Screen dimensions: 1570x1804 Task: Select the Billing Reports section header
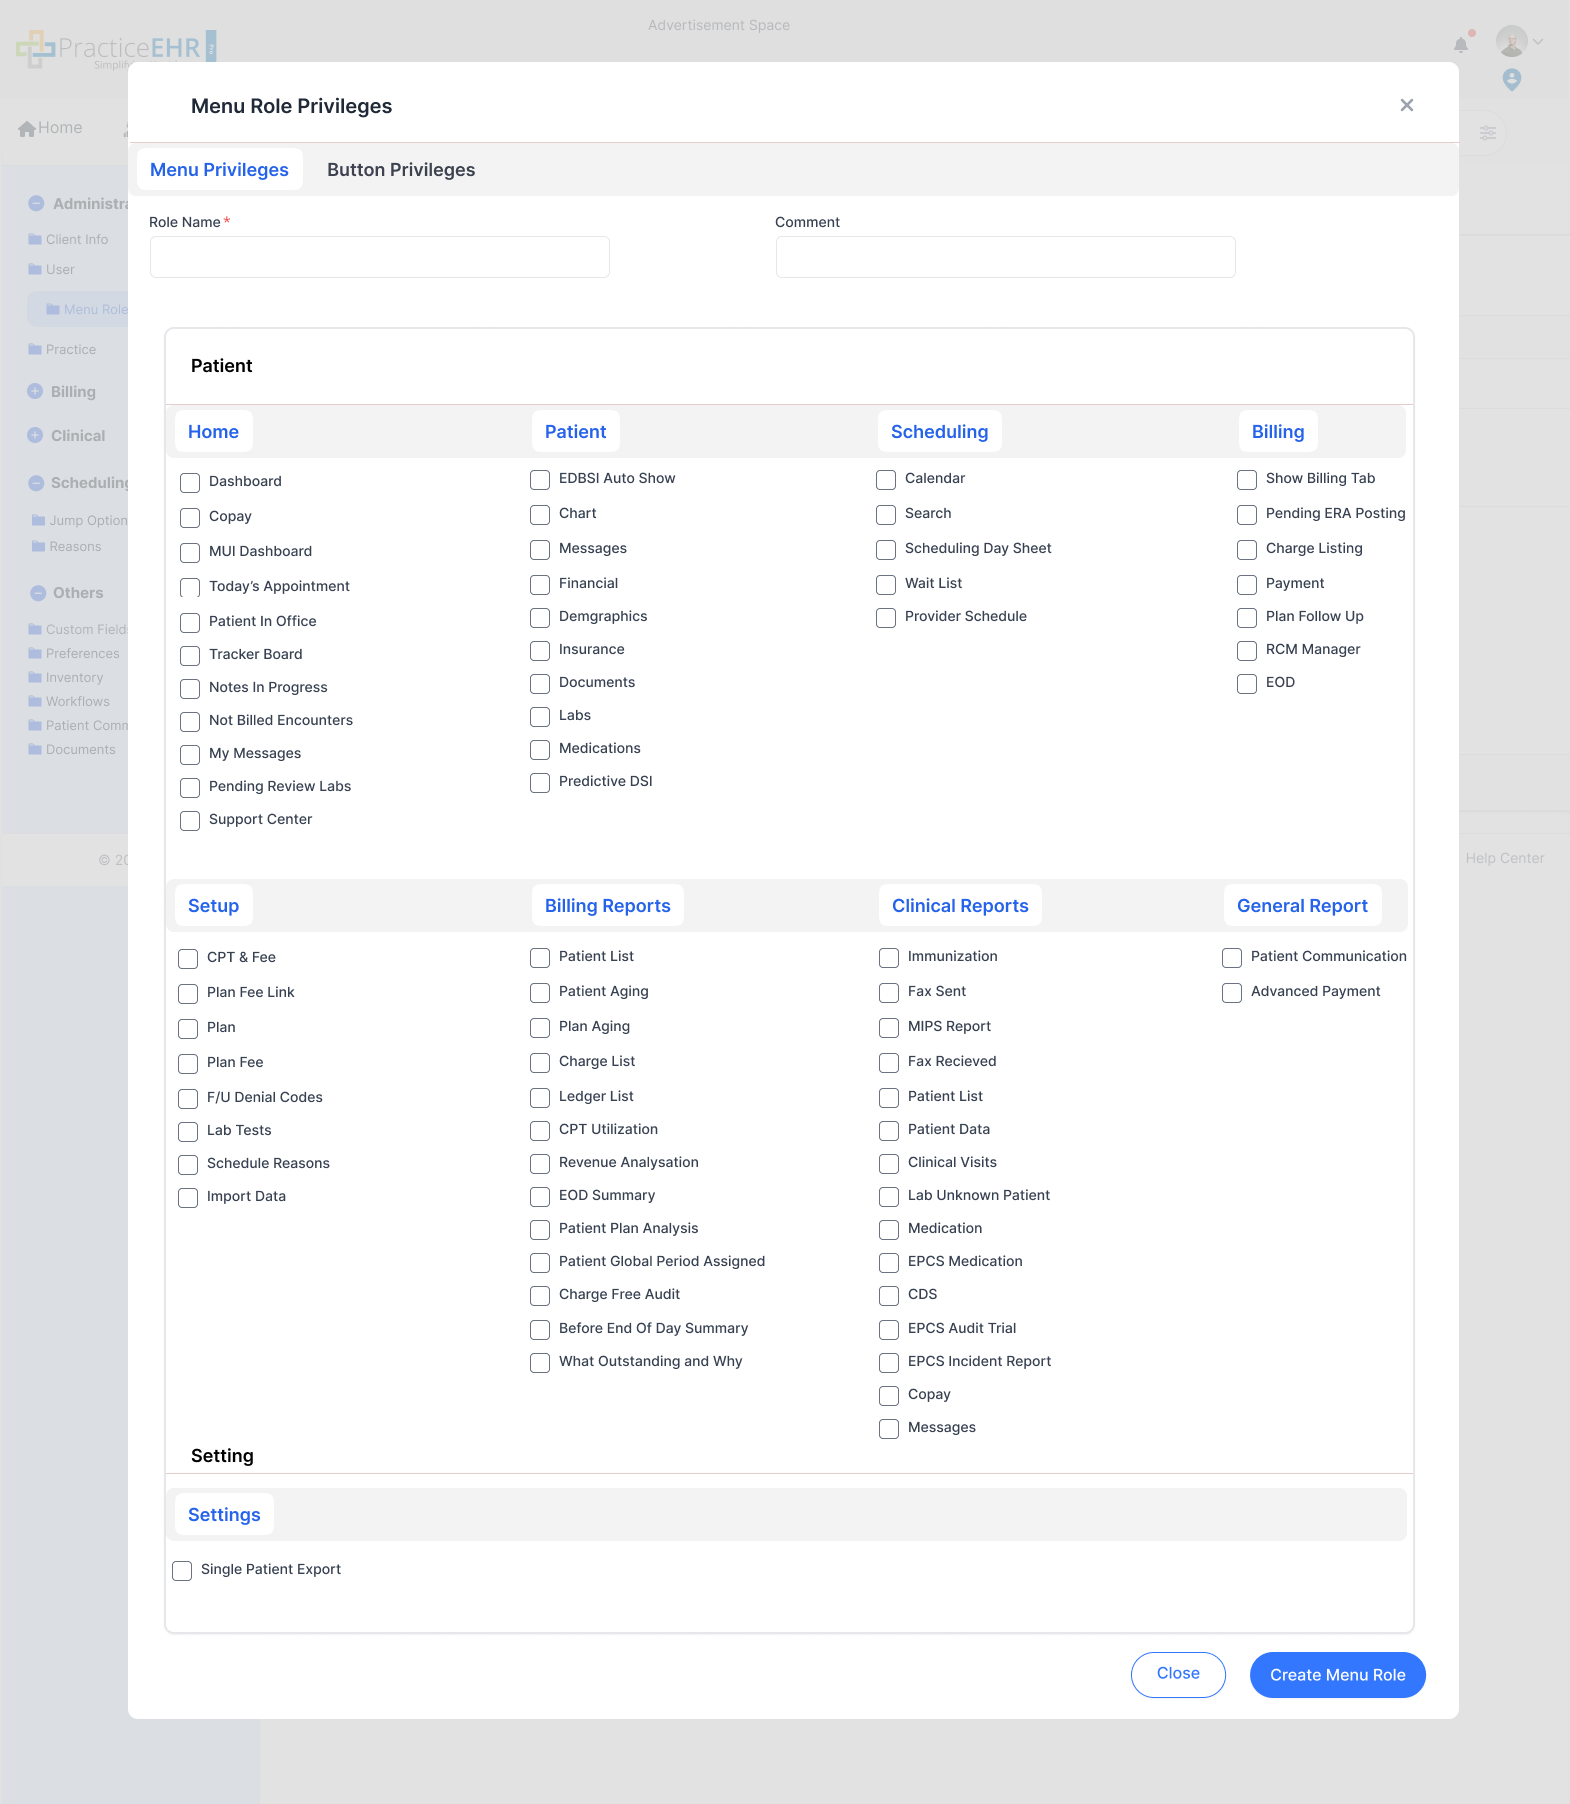point(607,906)
